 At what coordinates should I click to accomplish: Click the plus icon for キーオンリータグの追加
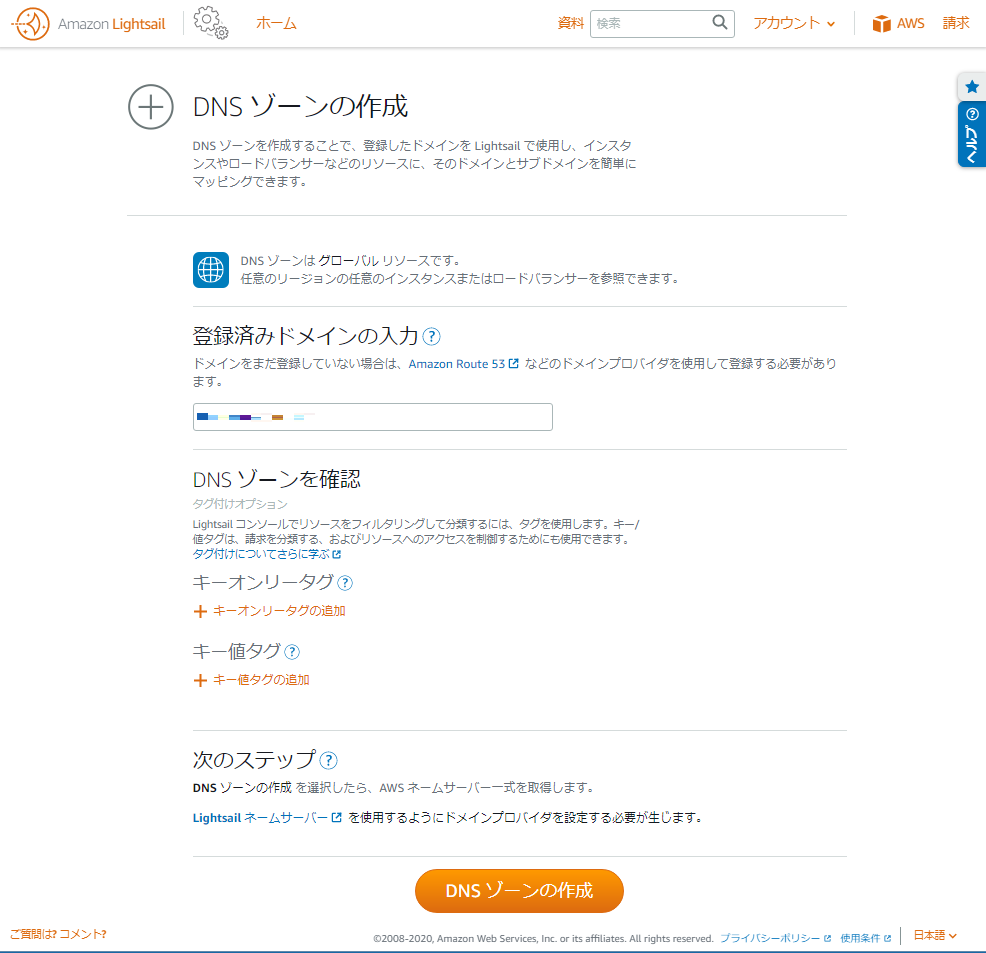pyautogui.click(x=200, y=611)
